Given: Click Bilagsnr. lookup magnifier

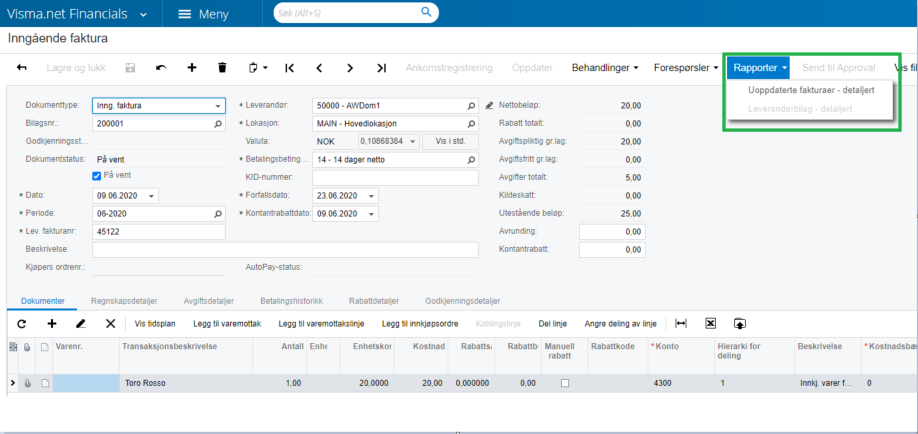Looking at the screenshot, I should (x=218, y=124).
